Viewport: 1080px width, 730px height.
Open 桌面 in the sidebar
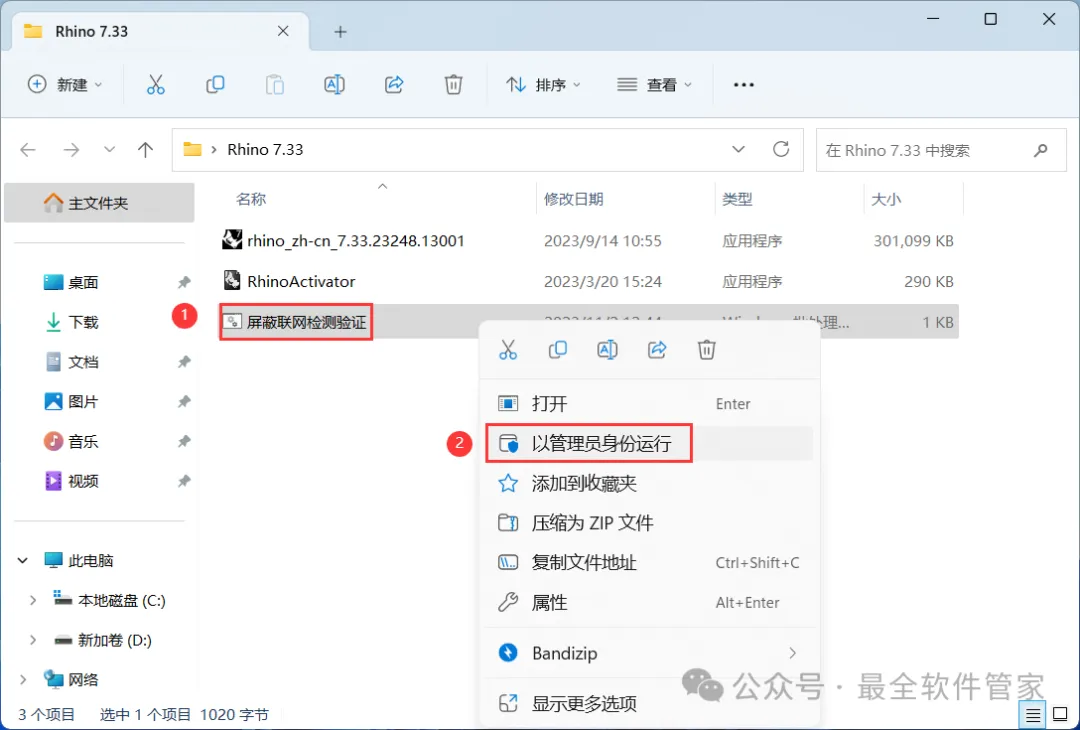(83, 282)
